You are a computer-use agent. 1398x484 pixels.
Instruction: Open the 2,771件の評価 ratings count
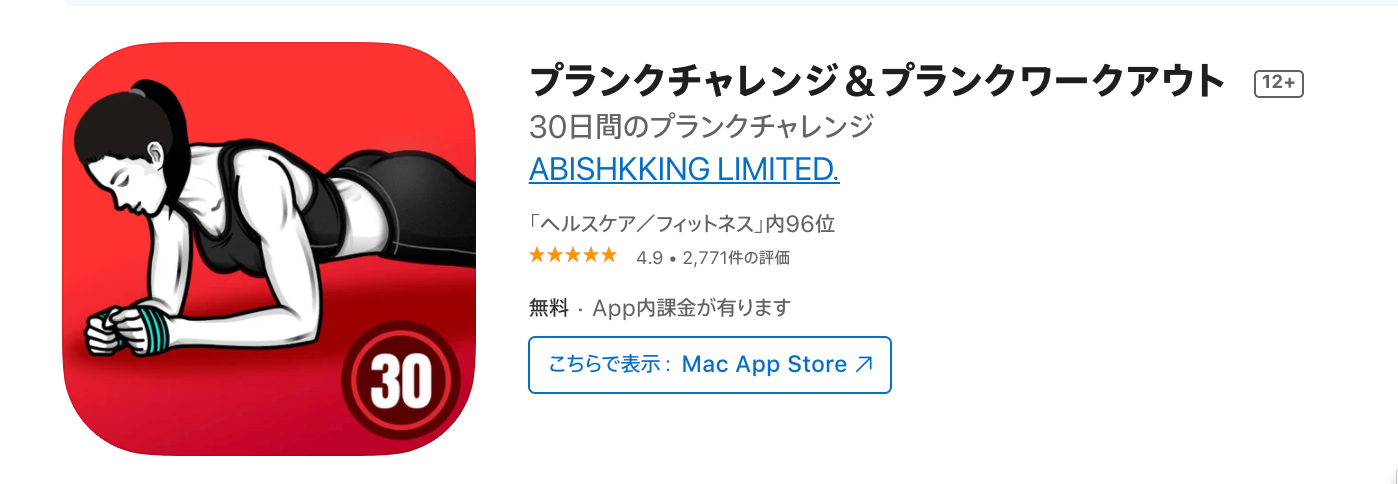(x=736, y=257)
